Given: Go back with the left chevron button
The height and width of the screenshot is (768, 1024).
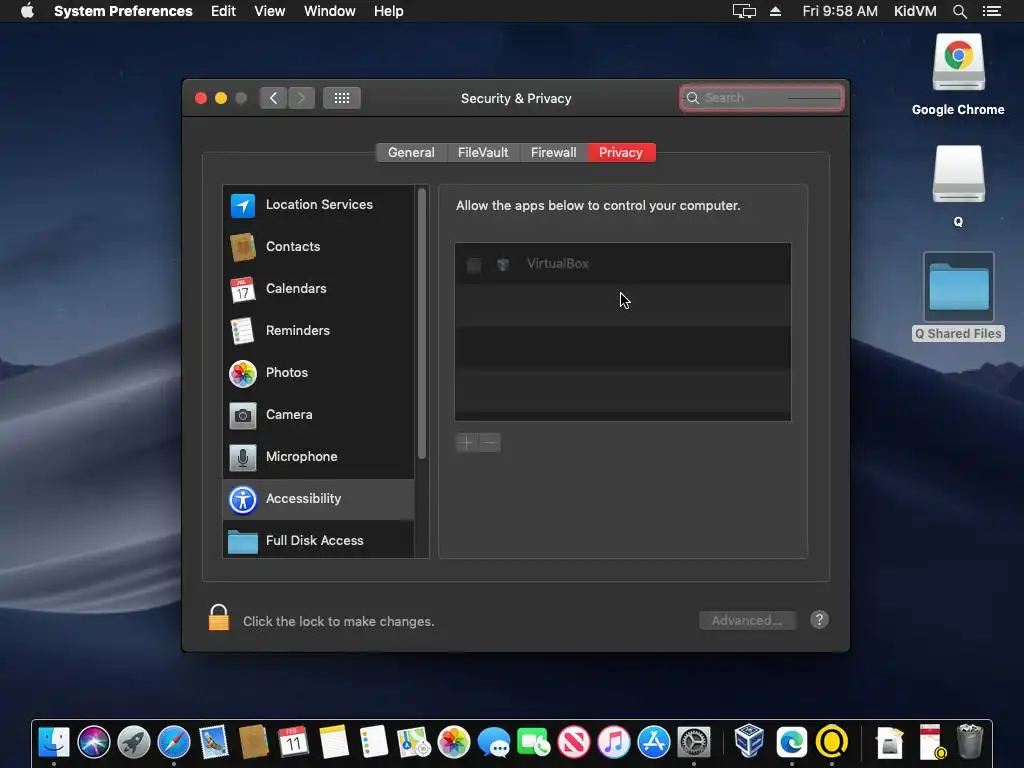Looking at the screenshot, I should [x=273, y=98].
